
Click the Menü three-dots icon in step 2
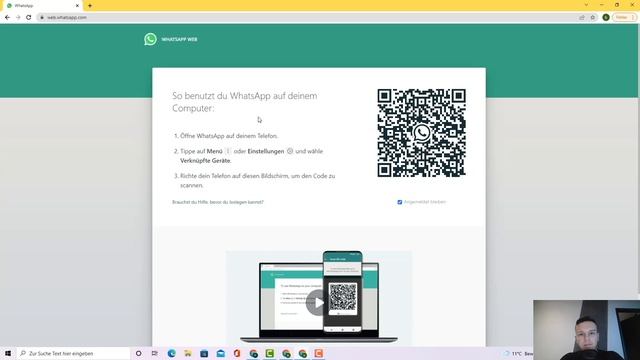coord(228,151)
